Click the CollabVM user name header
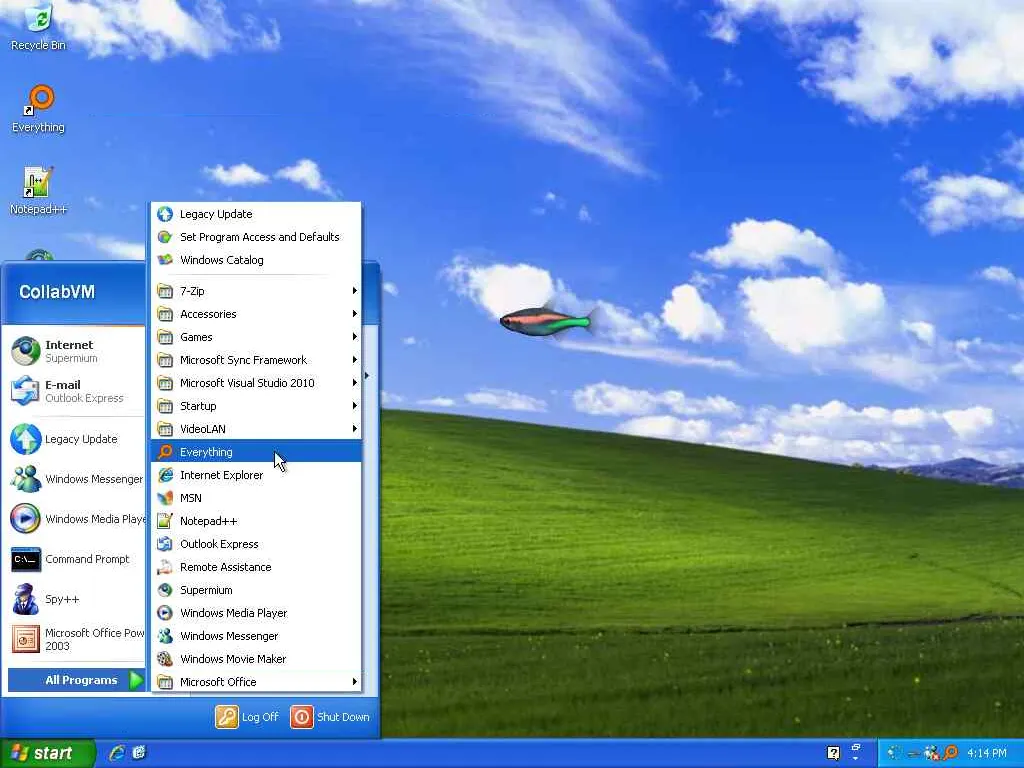This screenshot has height=768, width=1024. coord(57,292)
